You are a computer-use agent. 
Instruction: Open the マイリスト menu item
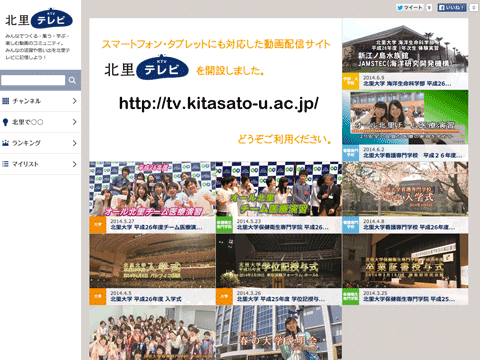coord(40,164)
